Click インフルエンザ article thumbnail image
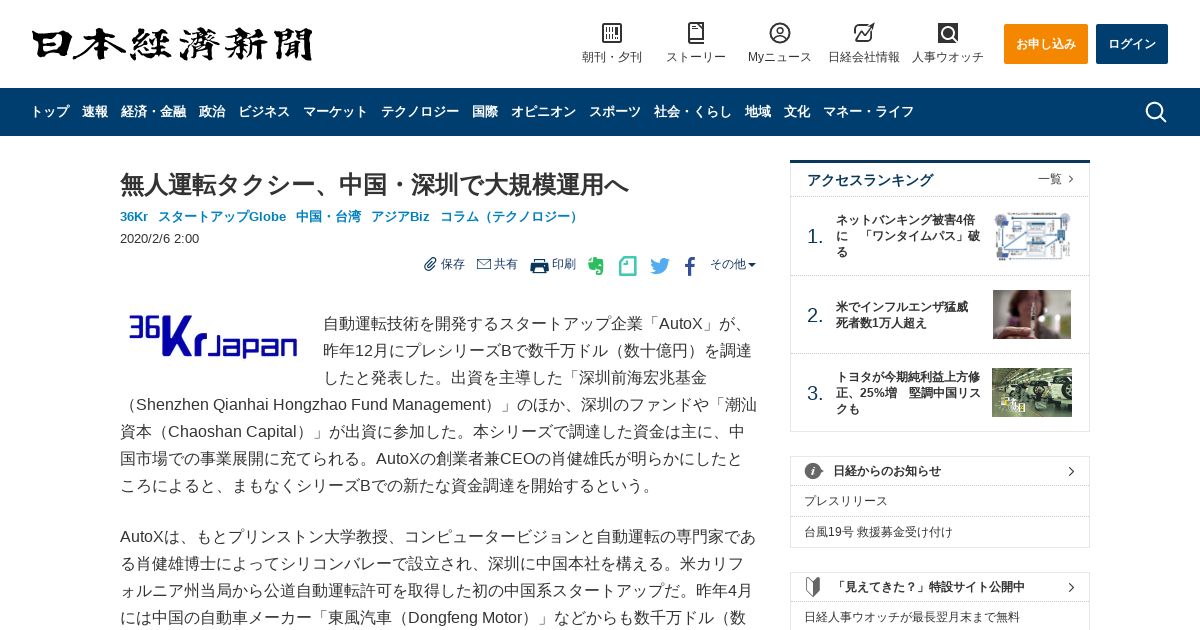Viewport: 1200px width, 630px height. (1032, 315)
